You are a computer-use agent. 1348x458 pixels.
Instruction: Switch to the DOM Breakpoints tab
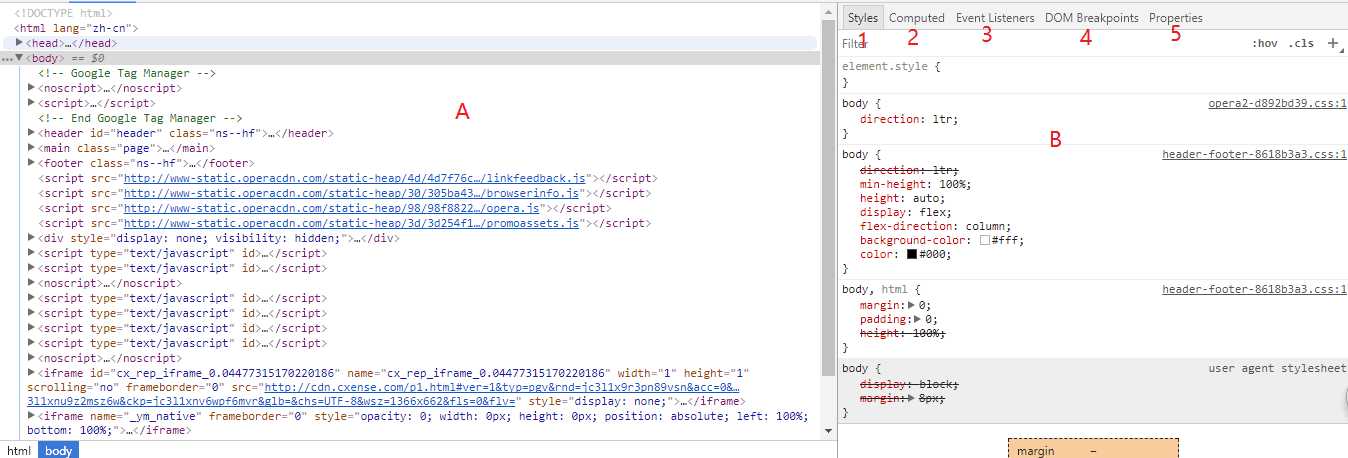click(x=1092, y=18)
